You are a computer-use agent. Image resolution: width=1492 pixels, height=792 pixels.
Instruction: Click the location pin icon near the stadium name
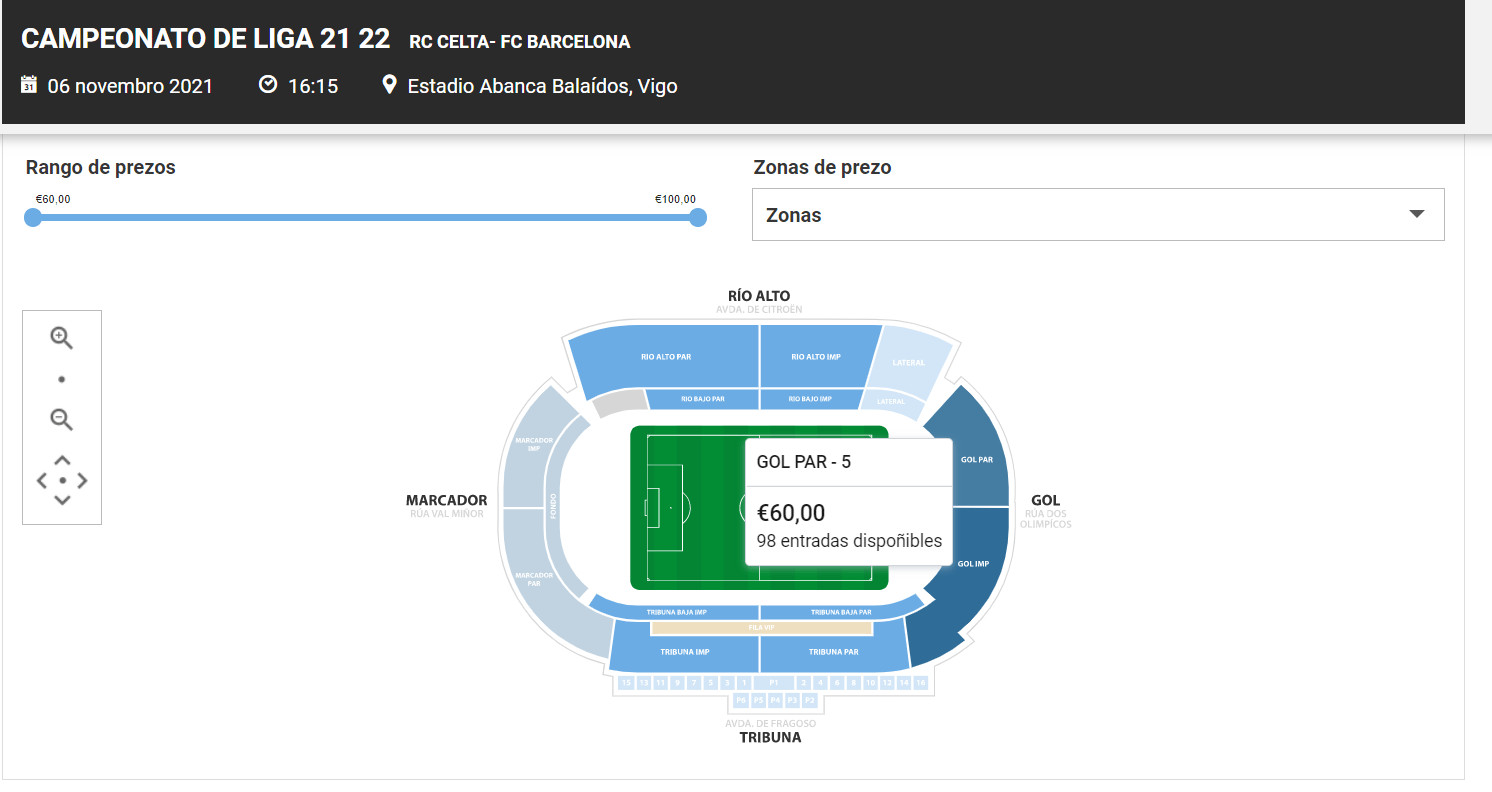390,84
